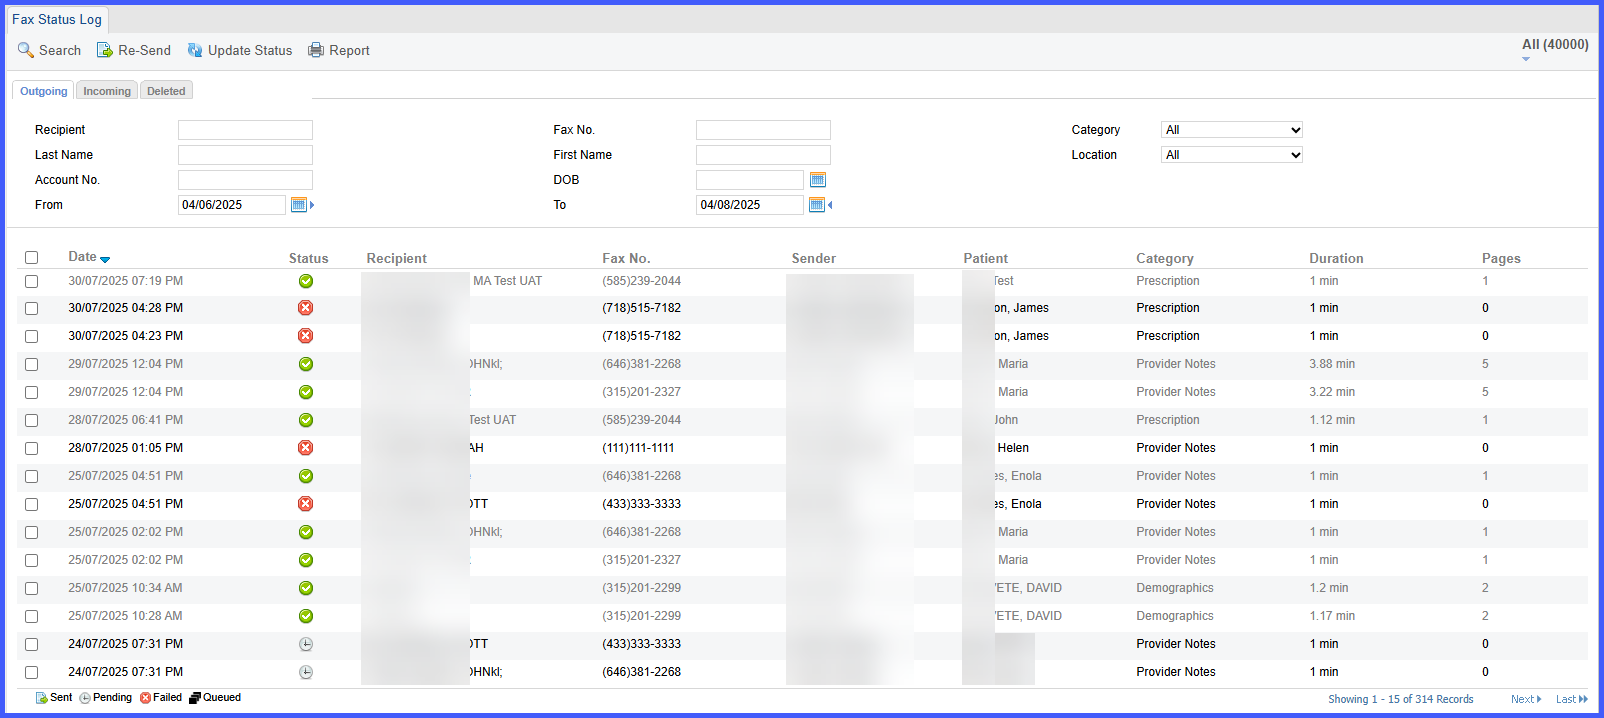Click Demographics in 25/07/2025 10:34 AM row

click(x=1175, y=588)
